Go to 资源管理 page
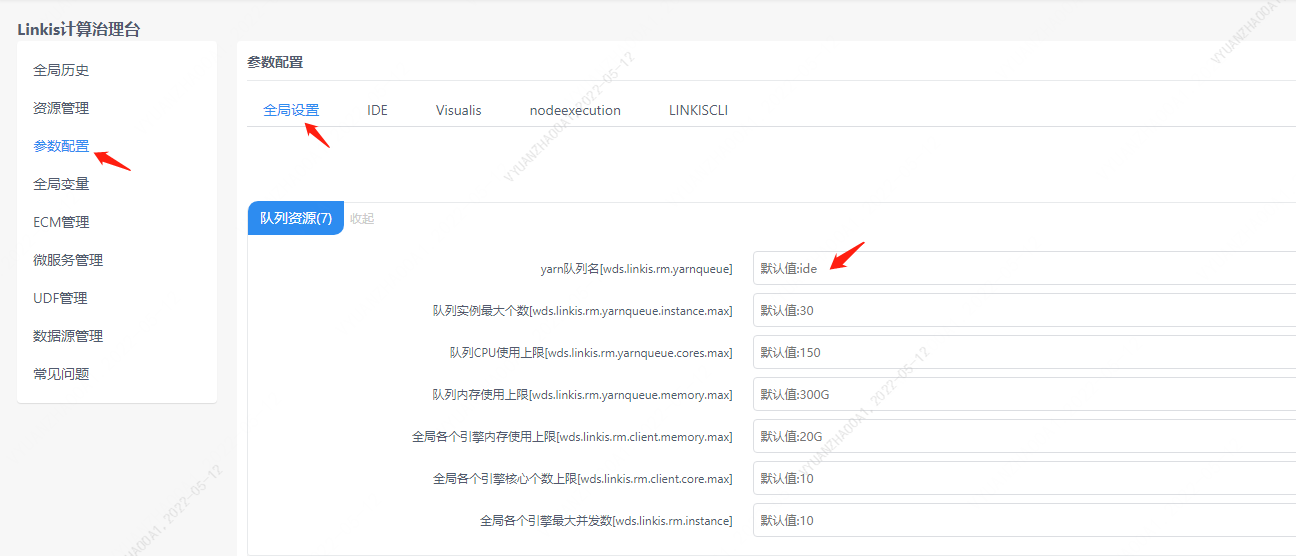This screenshot has width=1296, height=556. [x=61, y=108]
